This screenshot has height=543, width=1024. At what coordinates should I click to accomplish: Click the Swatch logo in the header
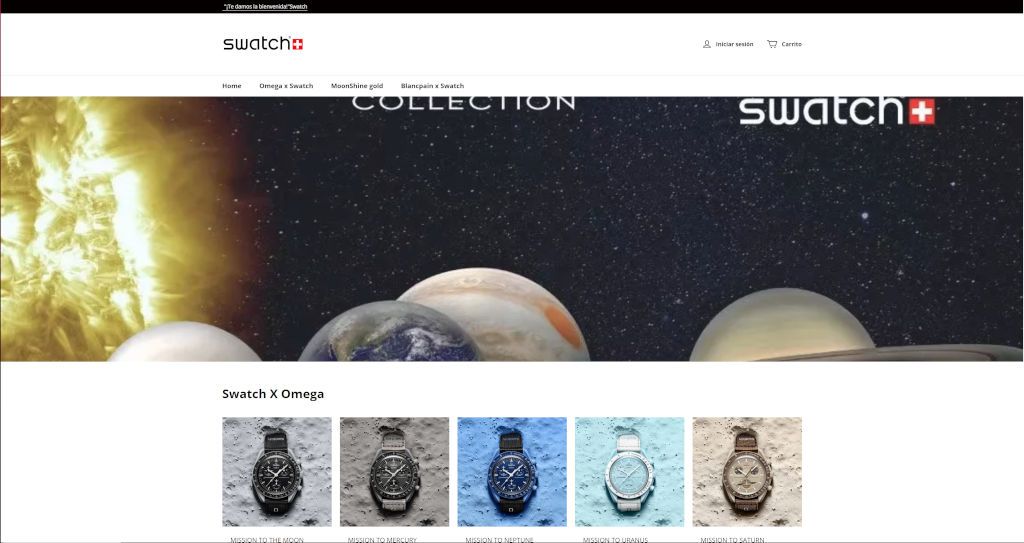tap(263, 44)
